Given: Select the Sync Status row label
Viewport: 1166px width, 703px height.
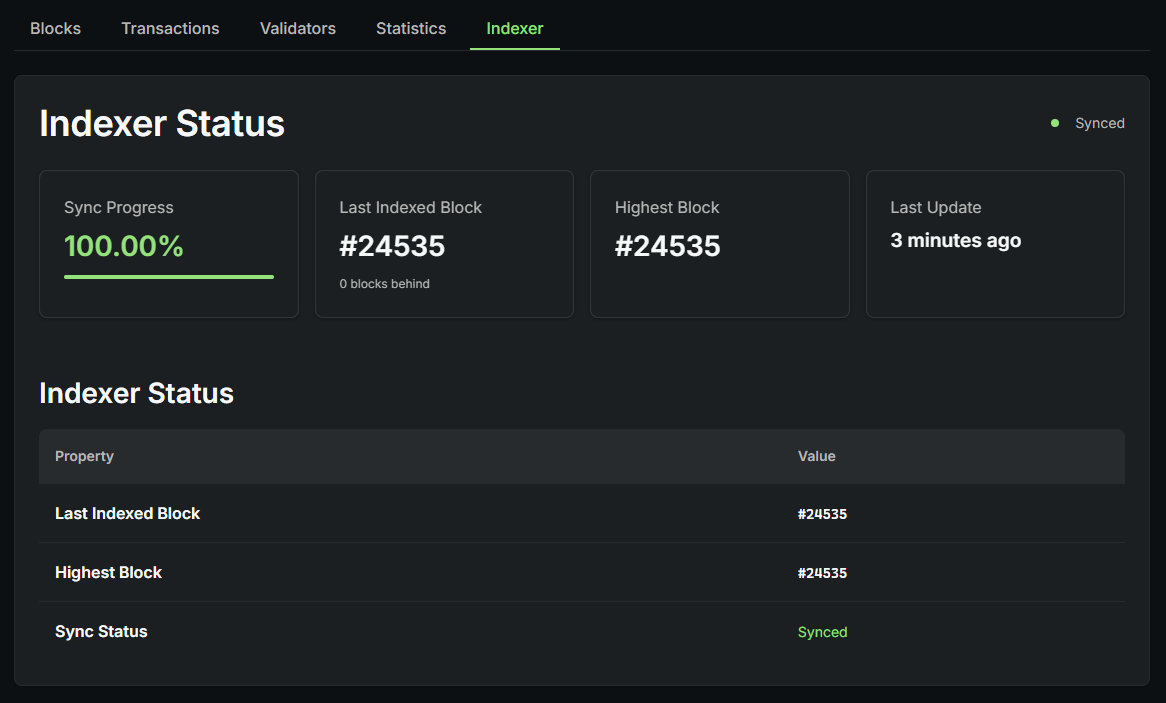Looking at the screenshot, I should tap(101, 631).
